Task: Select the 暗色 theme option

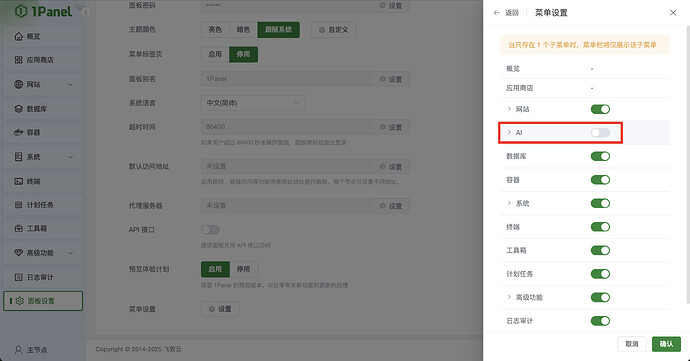Action: [243, 29]
